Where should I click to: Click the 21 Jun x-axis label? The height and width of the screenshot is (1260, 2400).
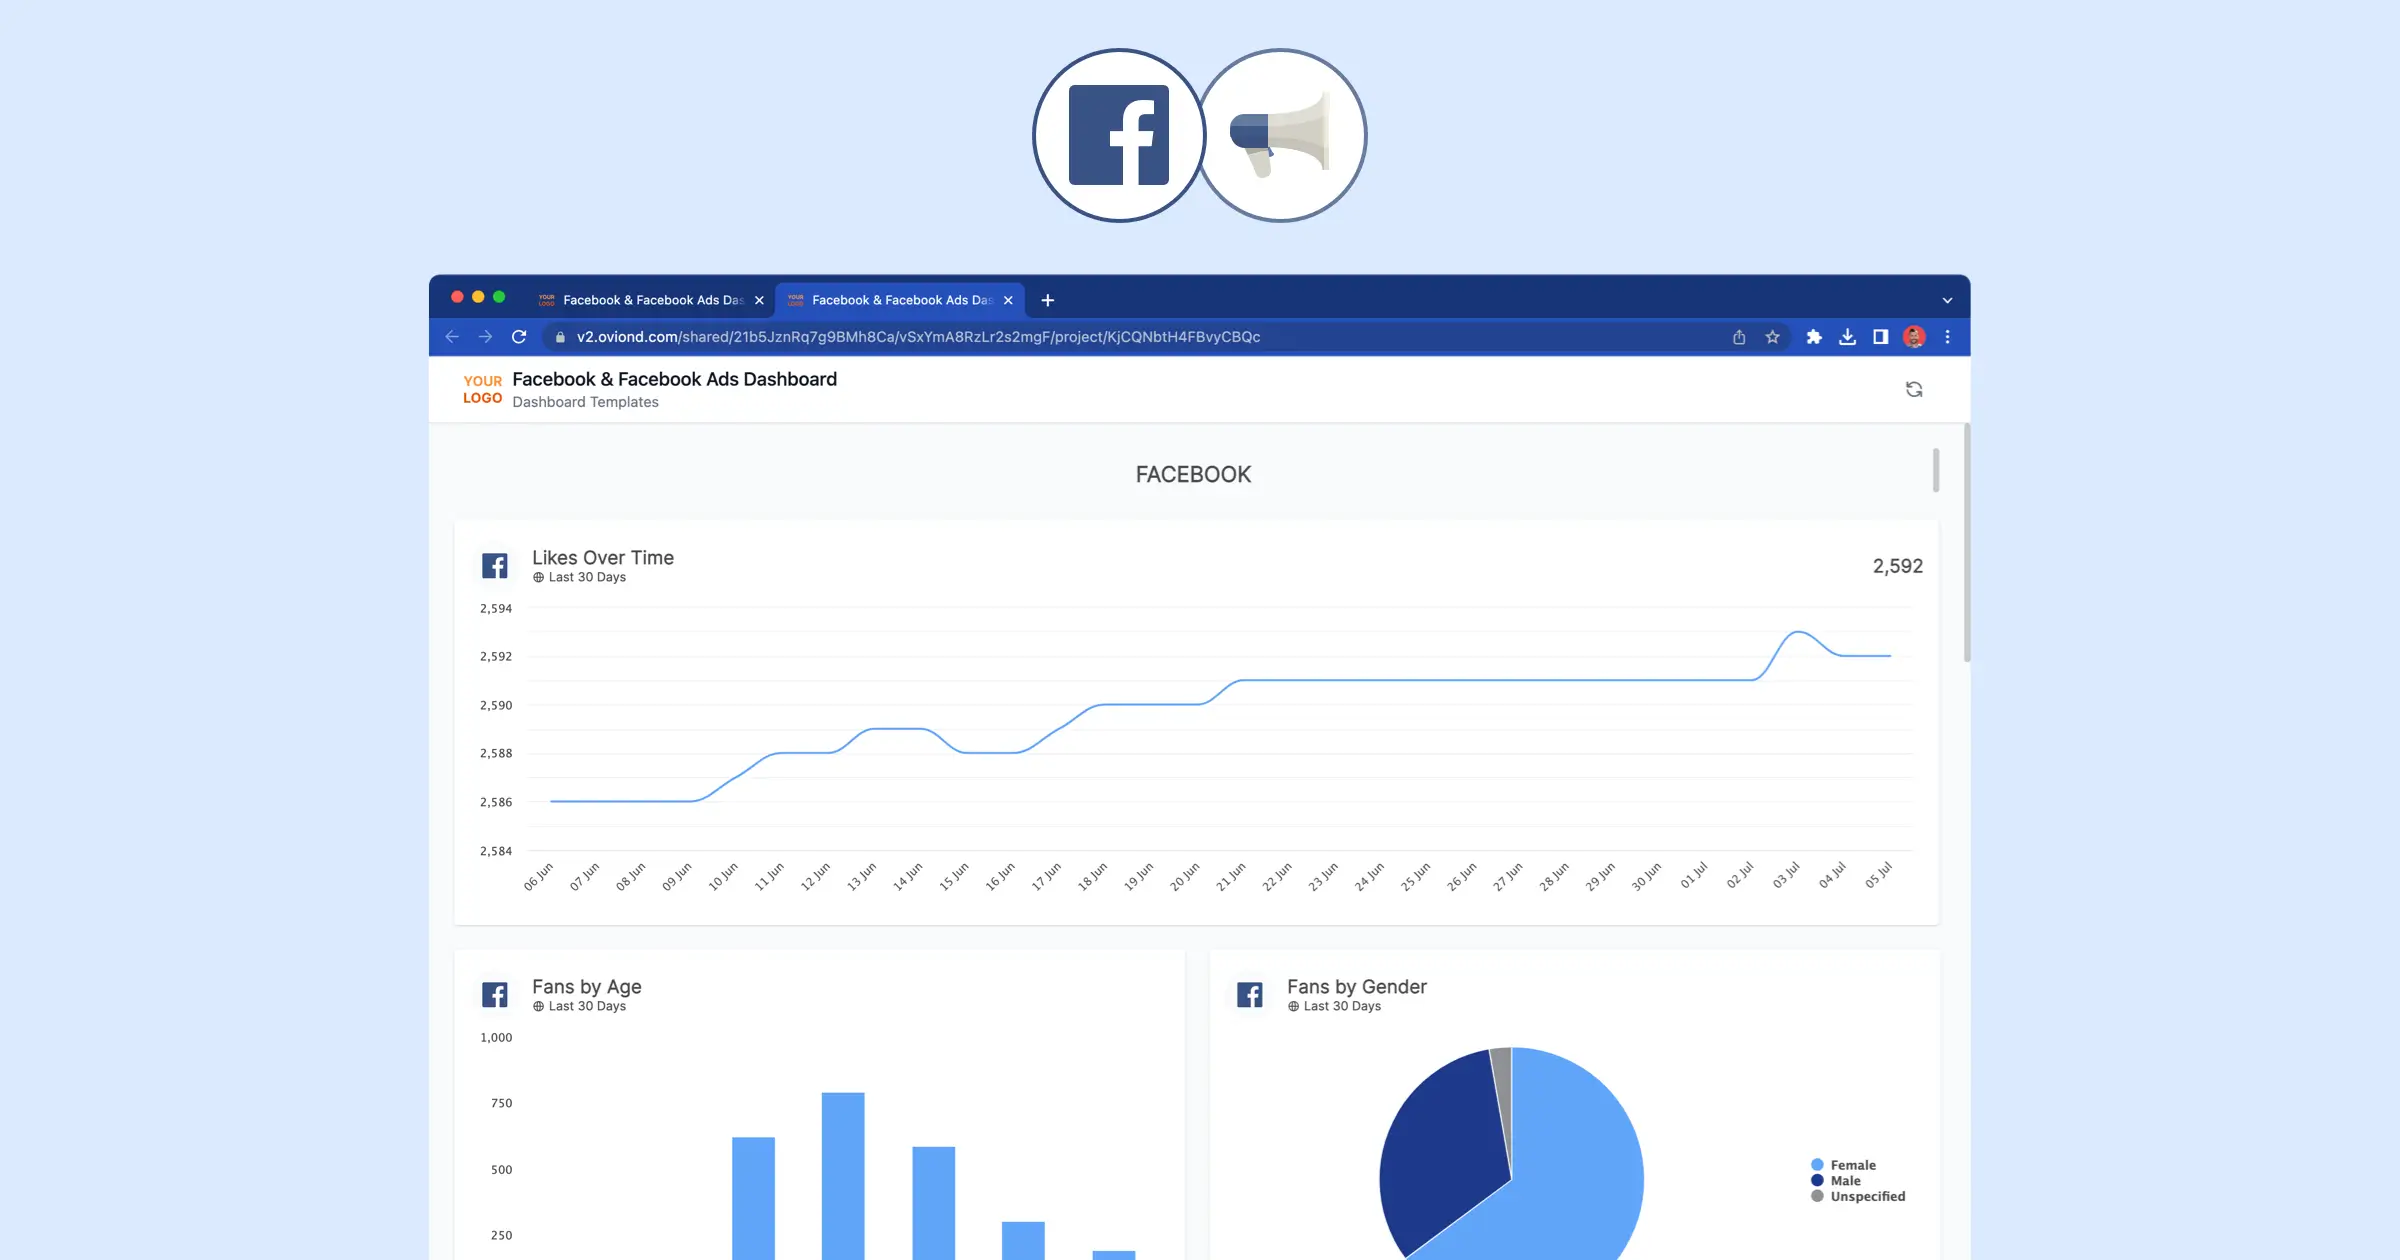point(1231,876)
